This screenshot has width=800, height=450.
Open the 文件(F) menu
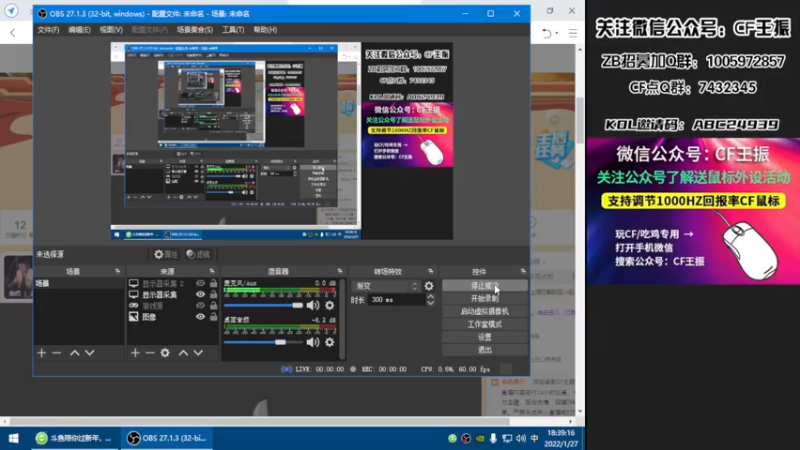(48, 30)
